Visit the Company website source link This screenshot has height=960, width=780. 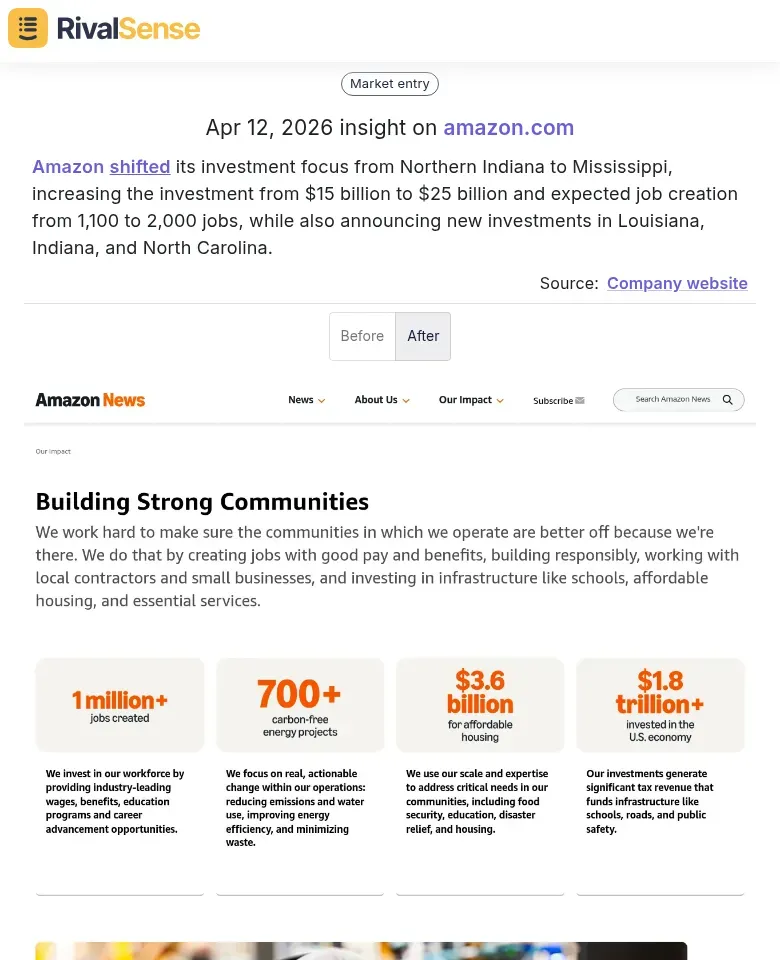(x=677, y=283)
